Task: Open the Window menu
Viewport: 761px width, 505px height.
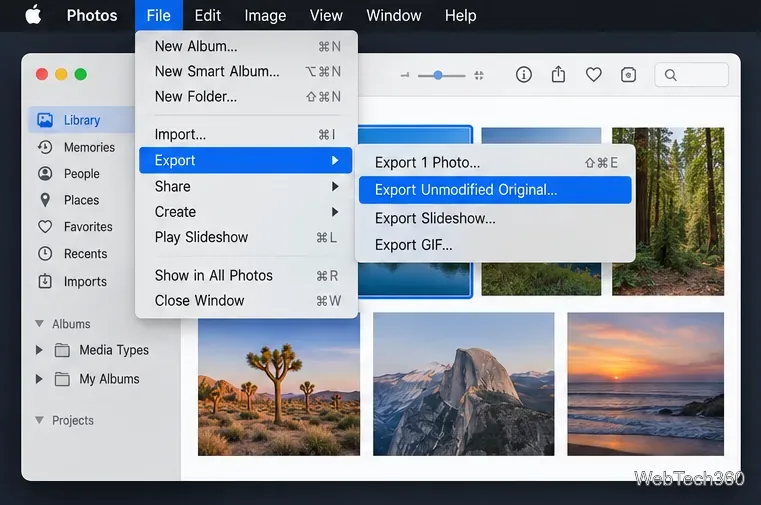Action: point(394,16)
